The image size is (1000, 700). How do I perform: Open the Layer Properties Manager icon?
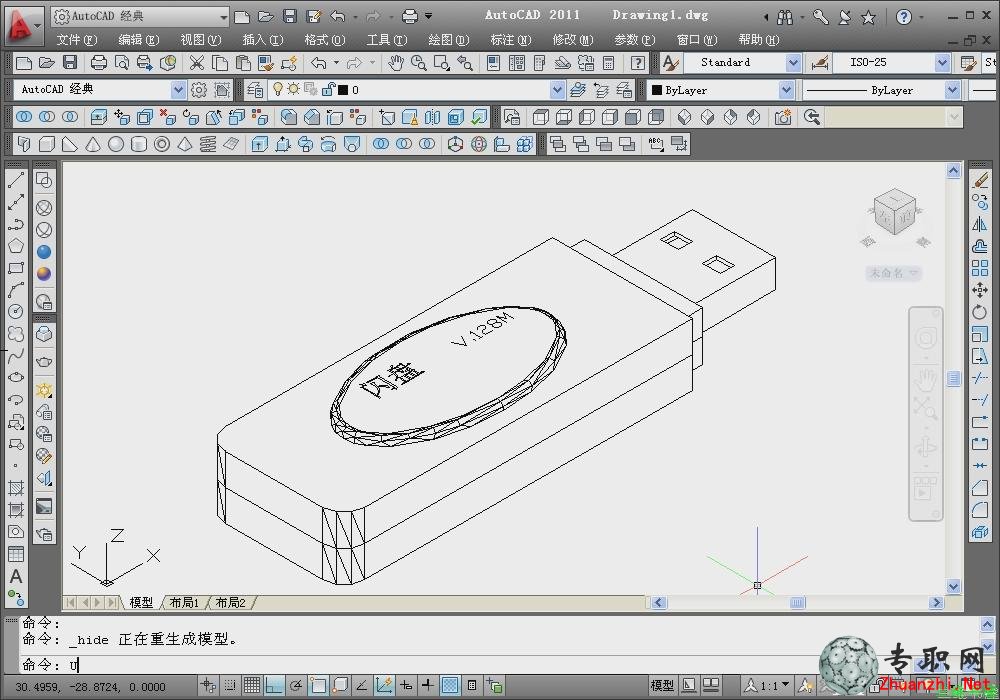[x=255, y=90]
